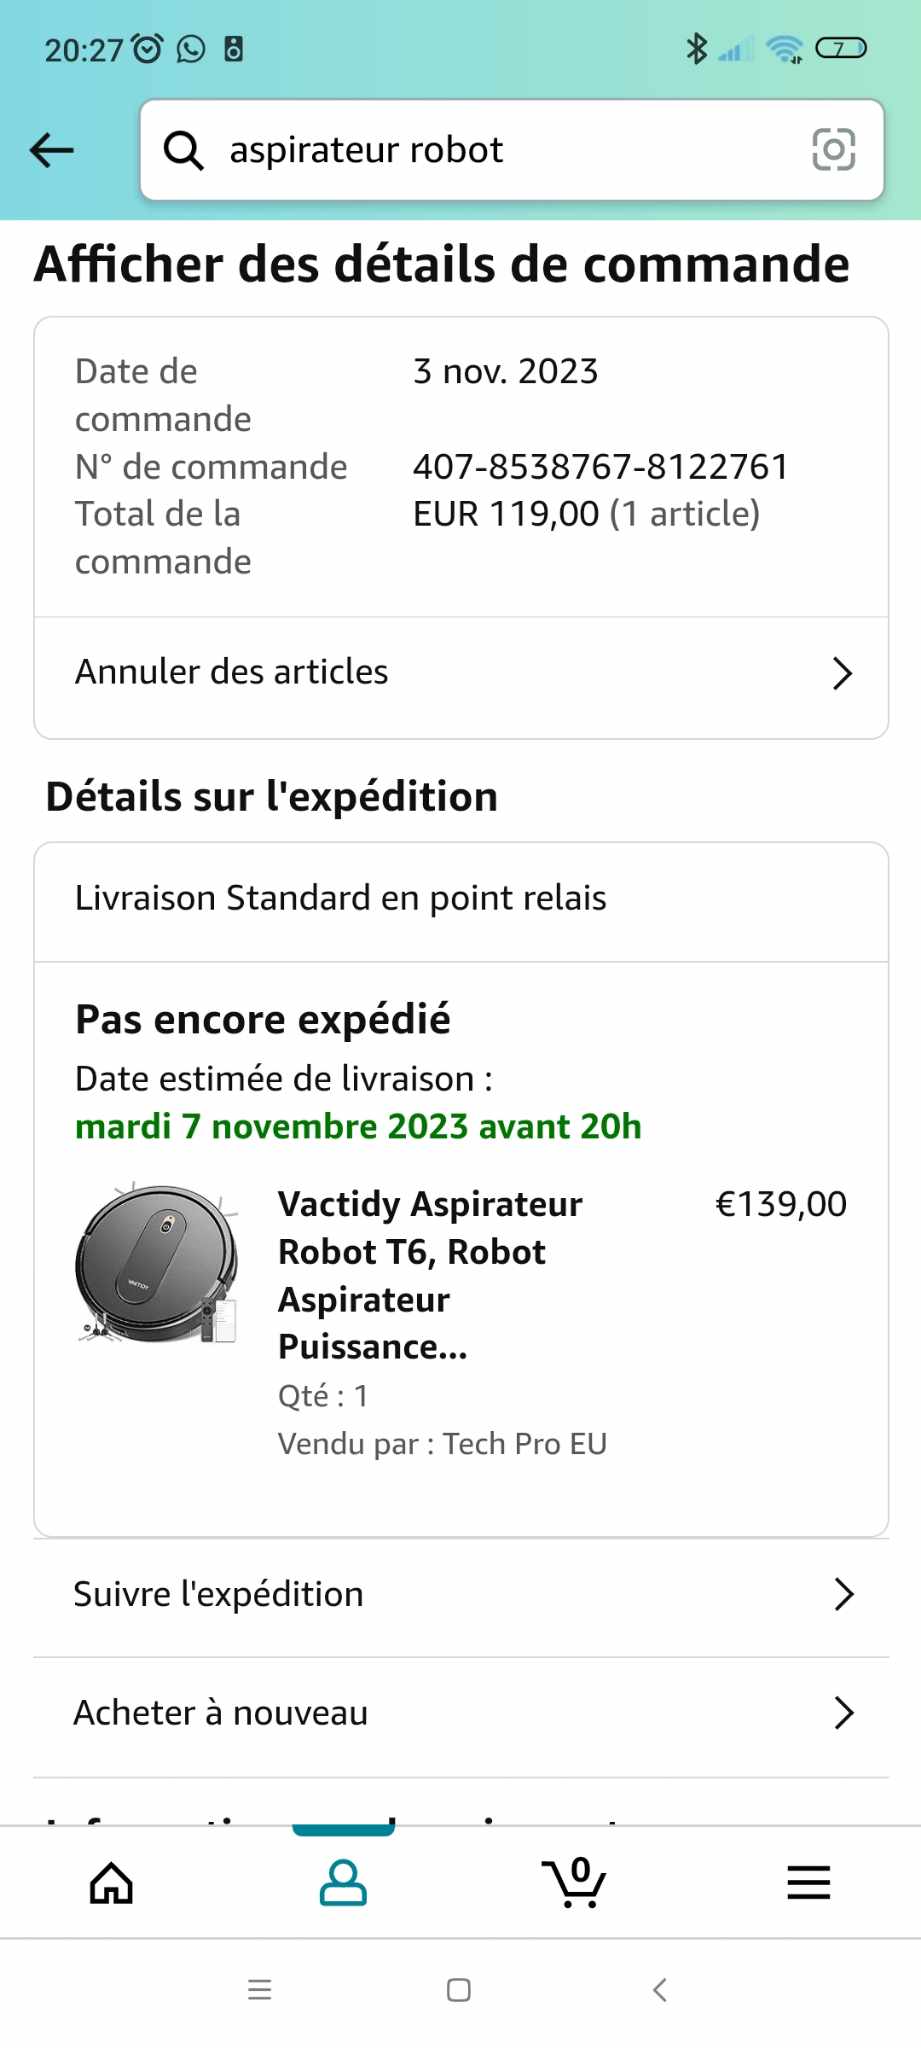The image size is (921, 2048).
Task: Open the shopping cart icon
Action: [574, 1883]
